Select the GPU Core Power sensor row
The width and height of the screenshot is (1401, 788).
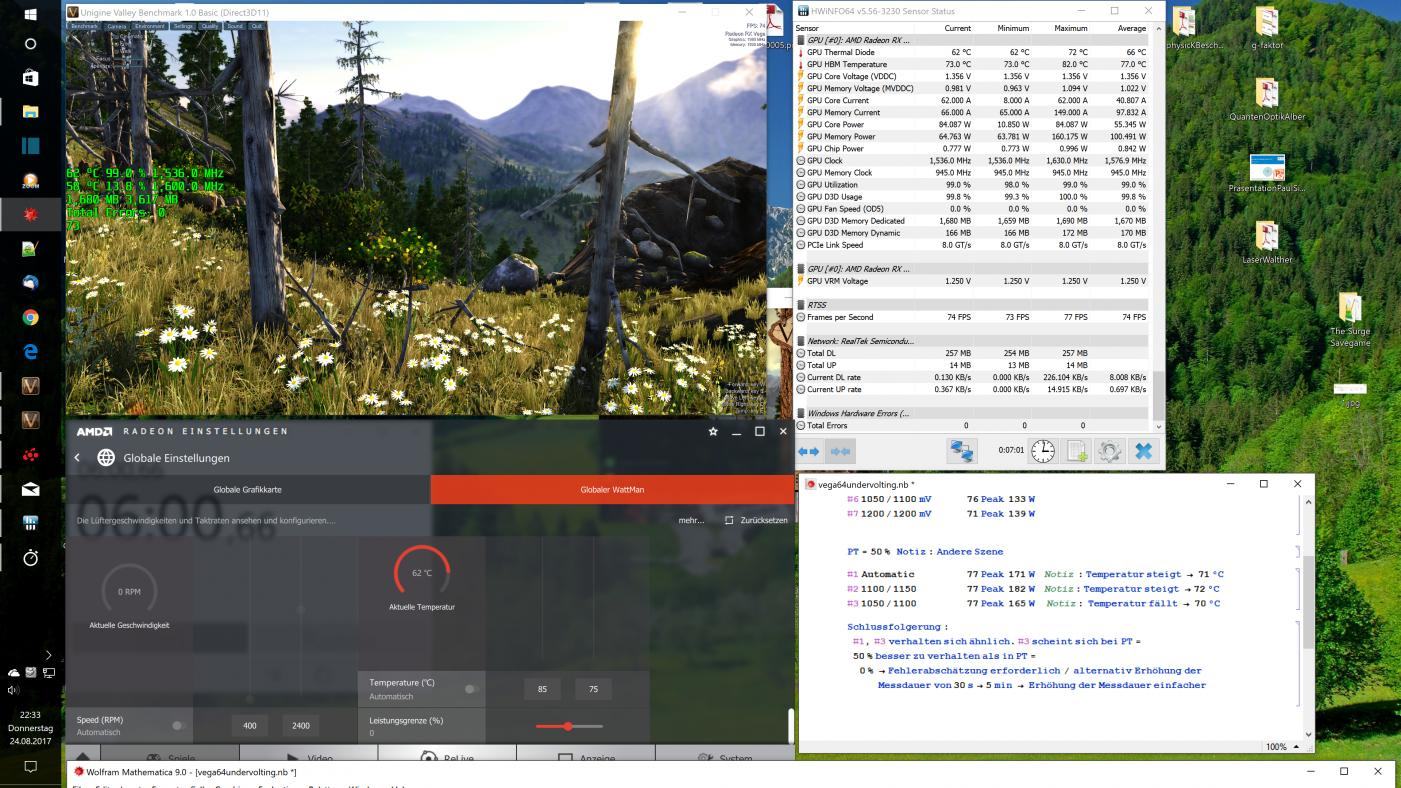pos(973,124)
